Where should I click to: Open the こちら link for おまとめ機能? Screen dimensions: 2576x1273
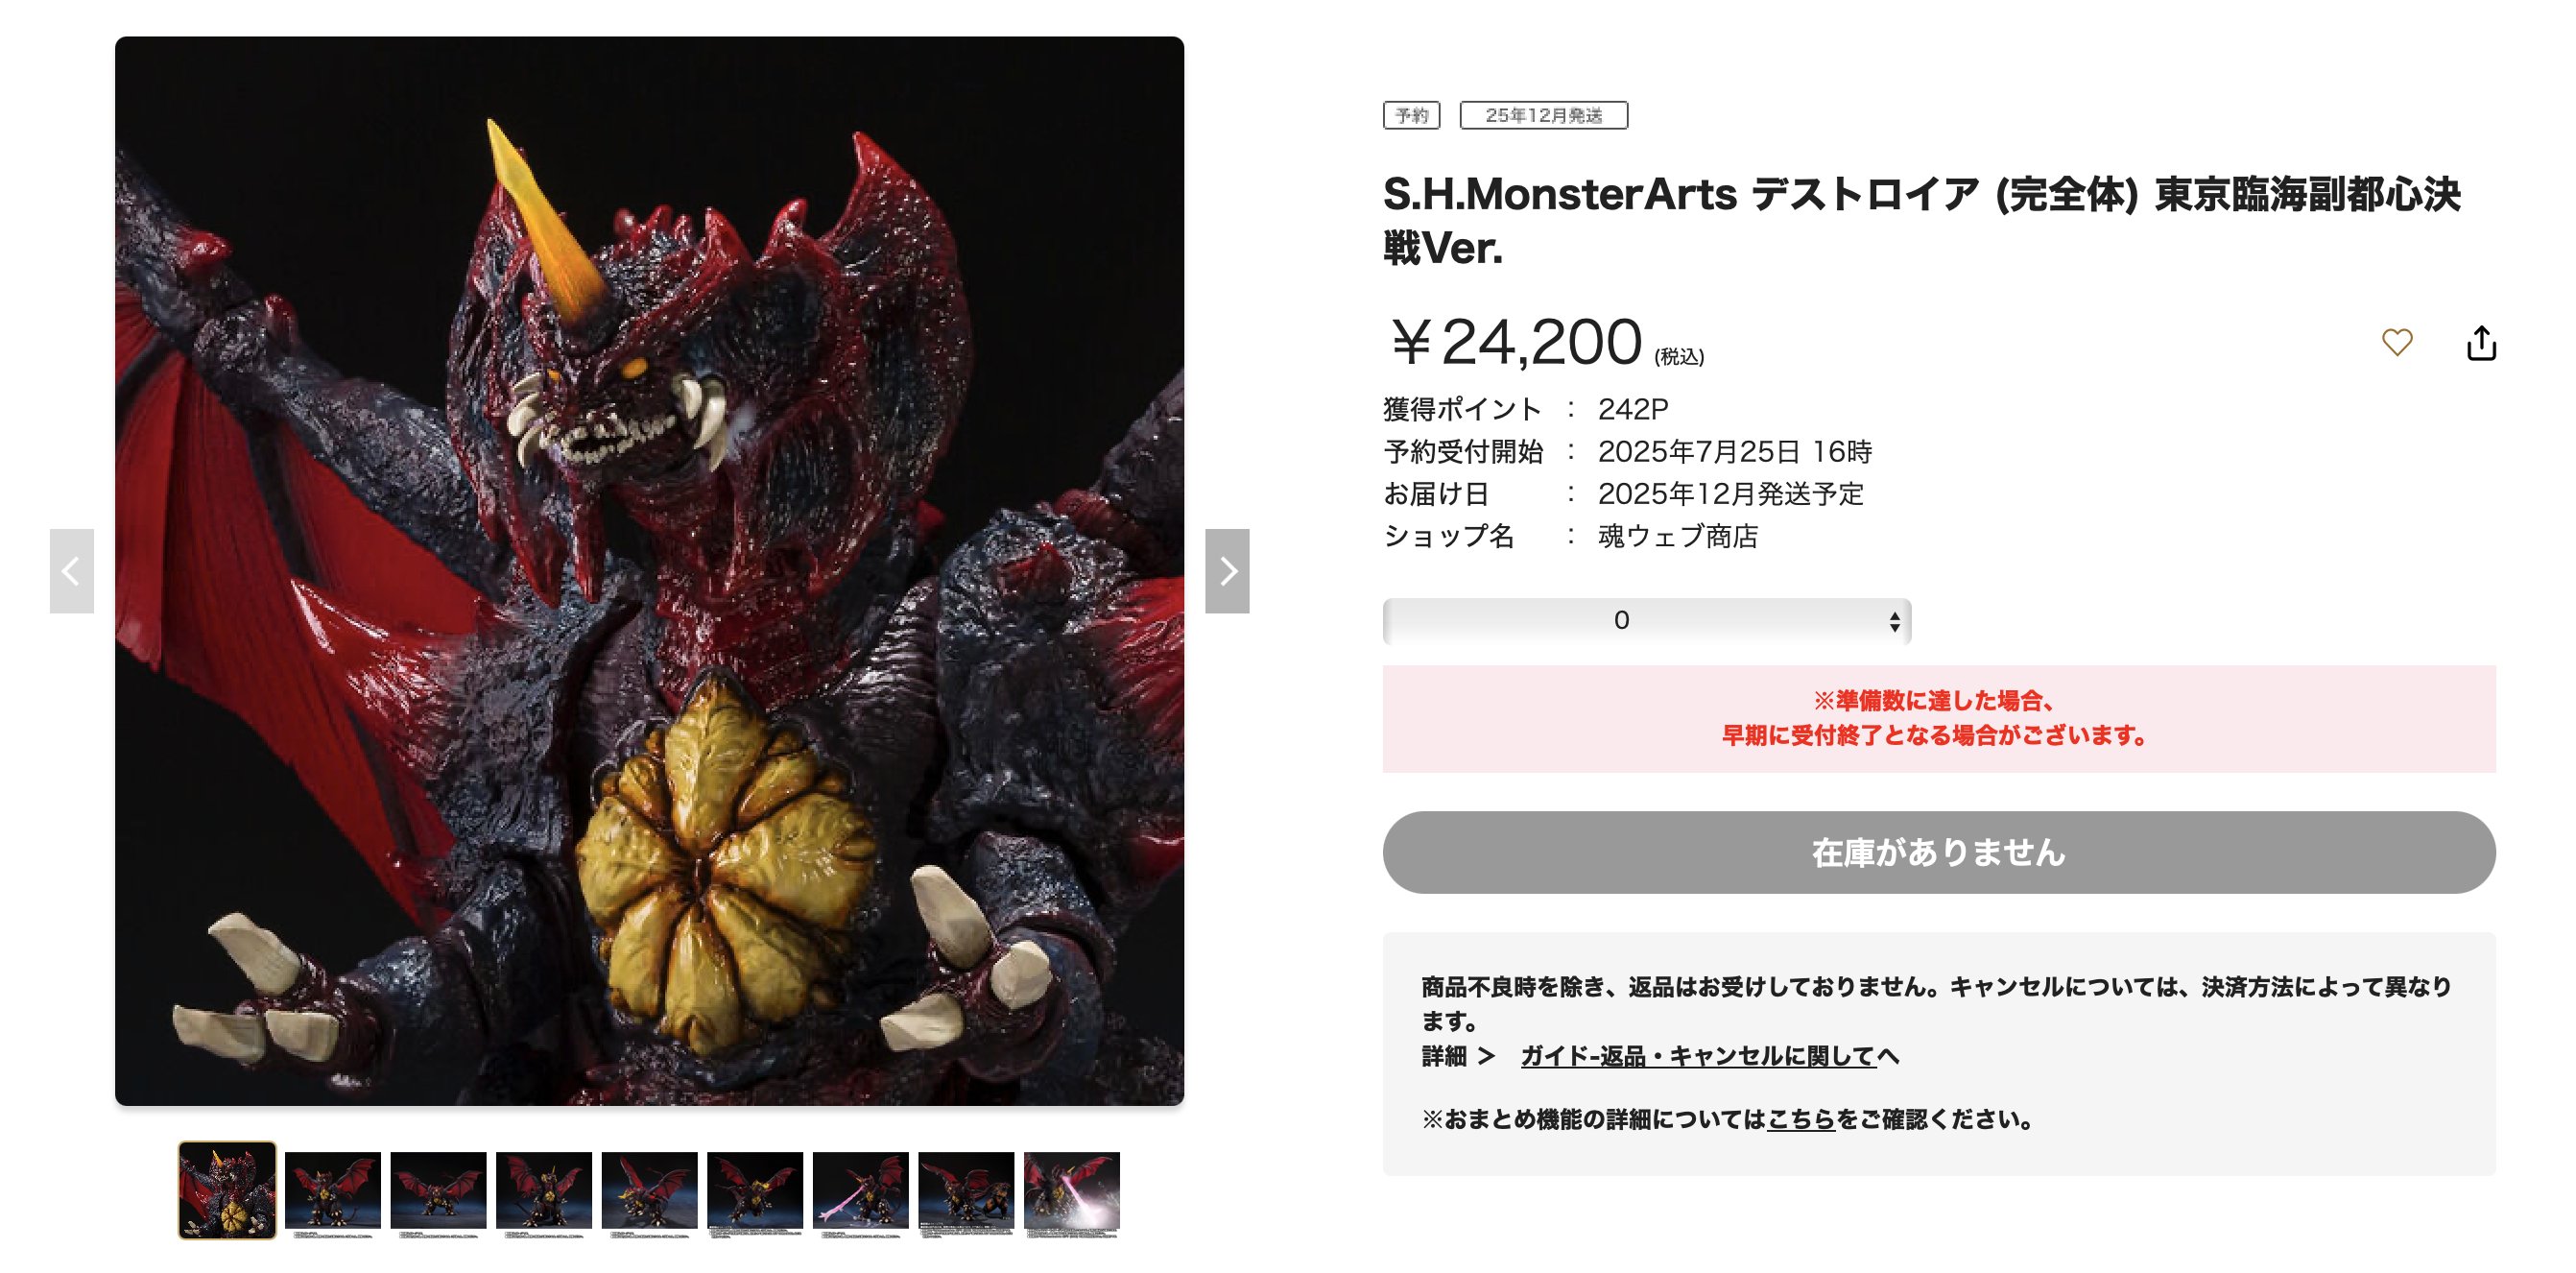pyautogui.click(x=1801, y=1119)
